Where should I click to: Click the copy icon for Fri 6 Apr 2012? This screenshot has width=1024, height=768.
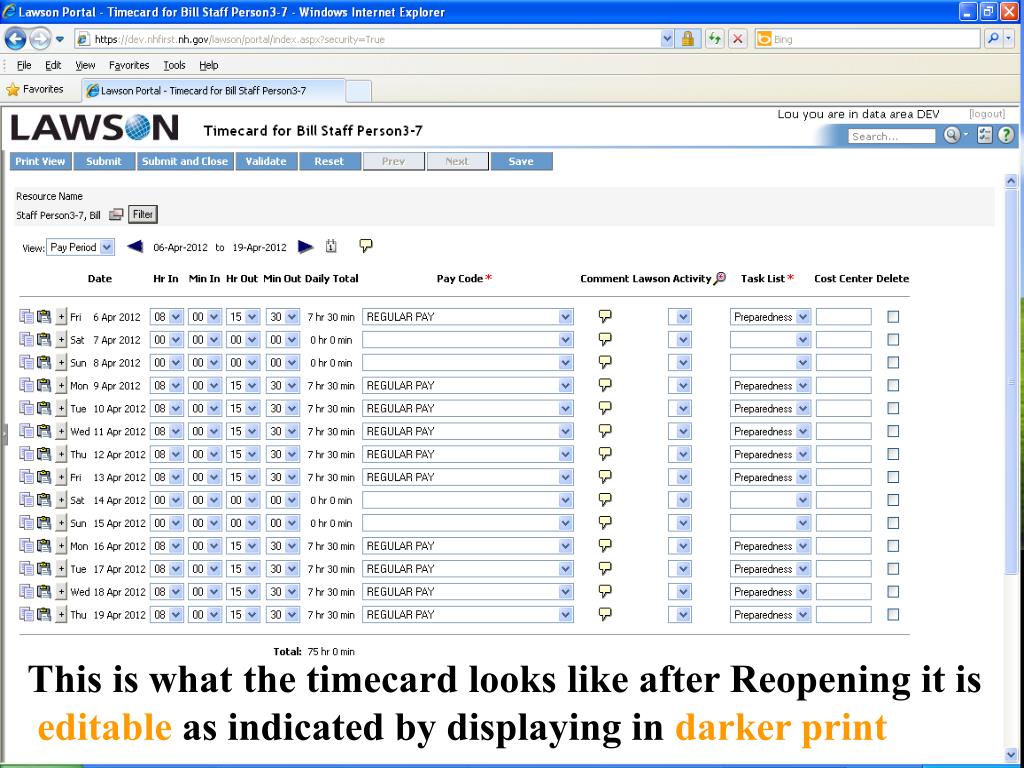pyautogui.click(x=26, y=317)
